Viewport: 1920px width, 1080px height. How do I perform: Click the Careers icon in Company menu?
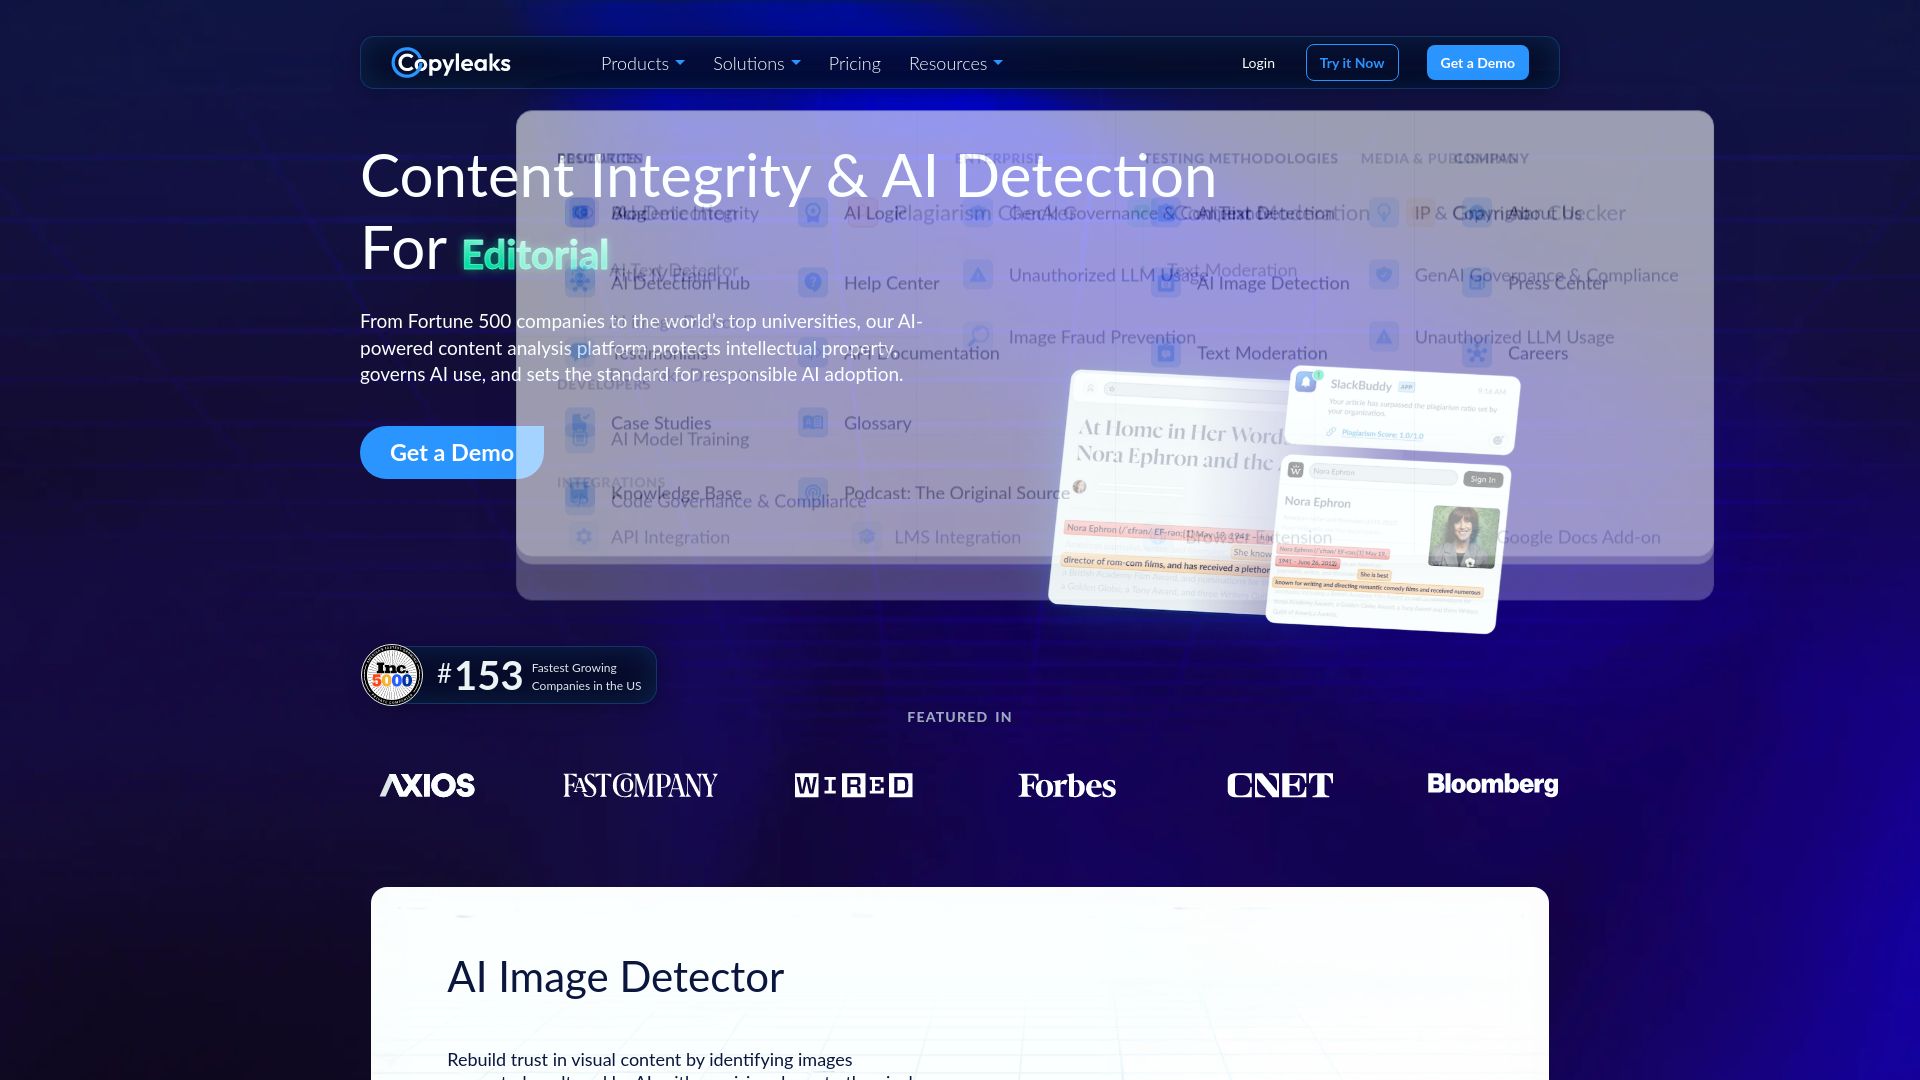[1476, 353]
